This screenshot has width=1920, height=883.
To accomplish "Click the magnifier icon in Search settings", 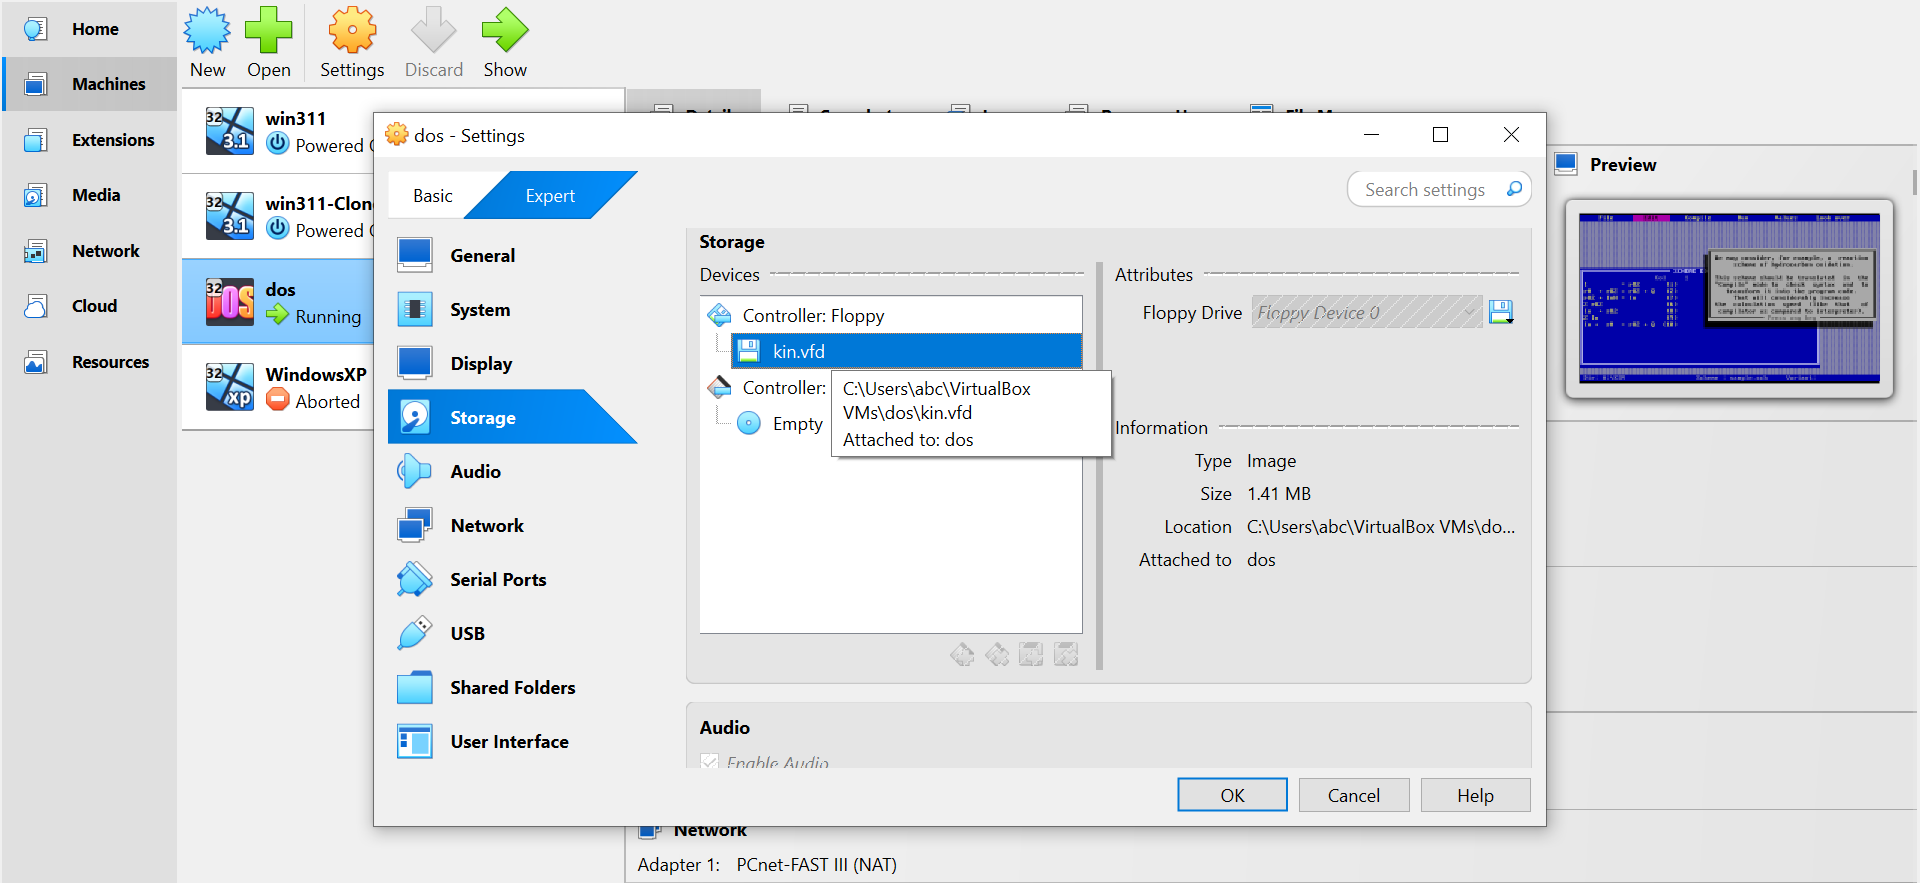I will [1514, 189].
